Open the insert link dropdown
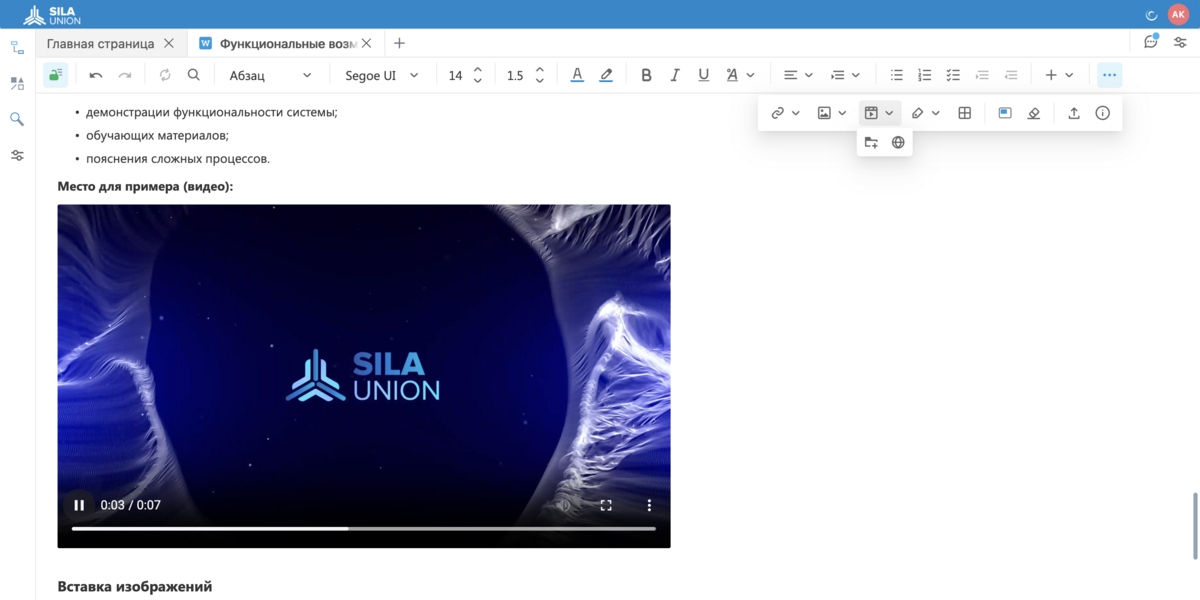Viewport: 1200px width, 600px height. pos(785,113)
